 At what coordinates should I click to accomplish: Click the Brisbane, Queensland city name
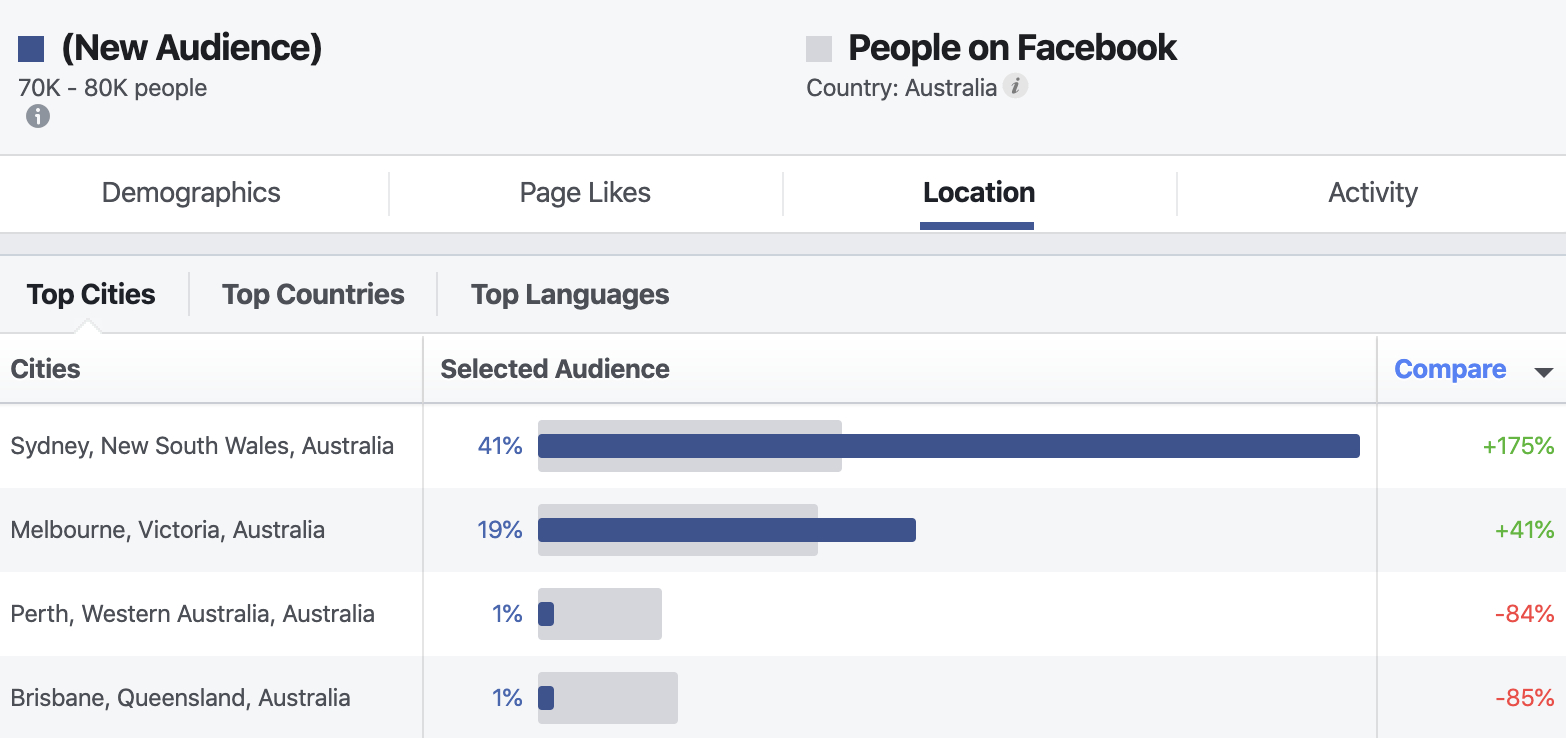[181, 698]
